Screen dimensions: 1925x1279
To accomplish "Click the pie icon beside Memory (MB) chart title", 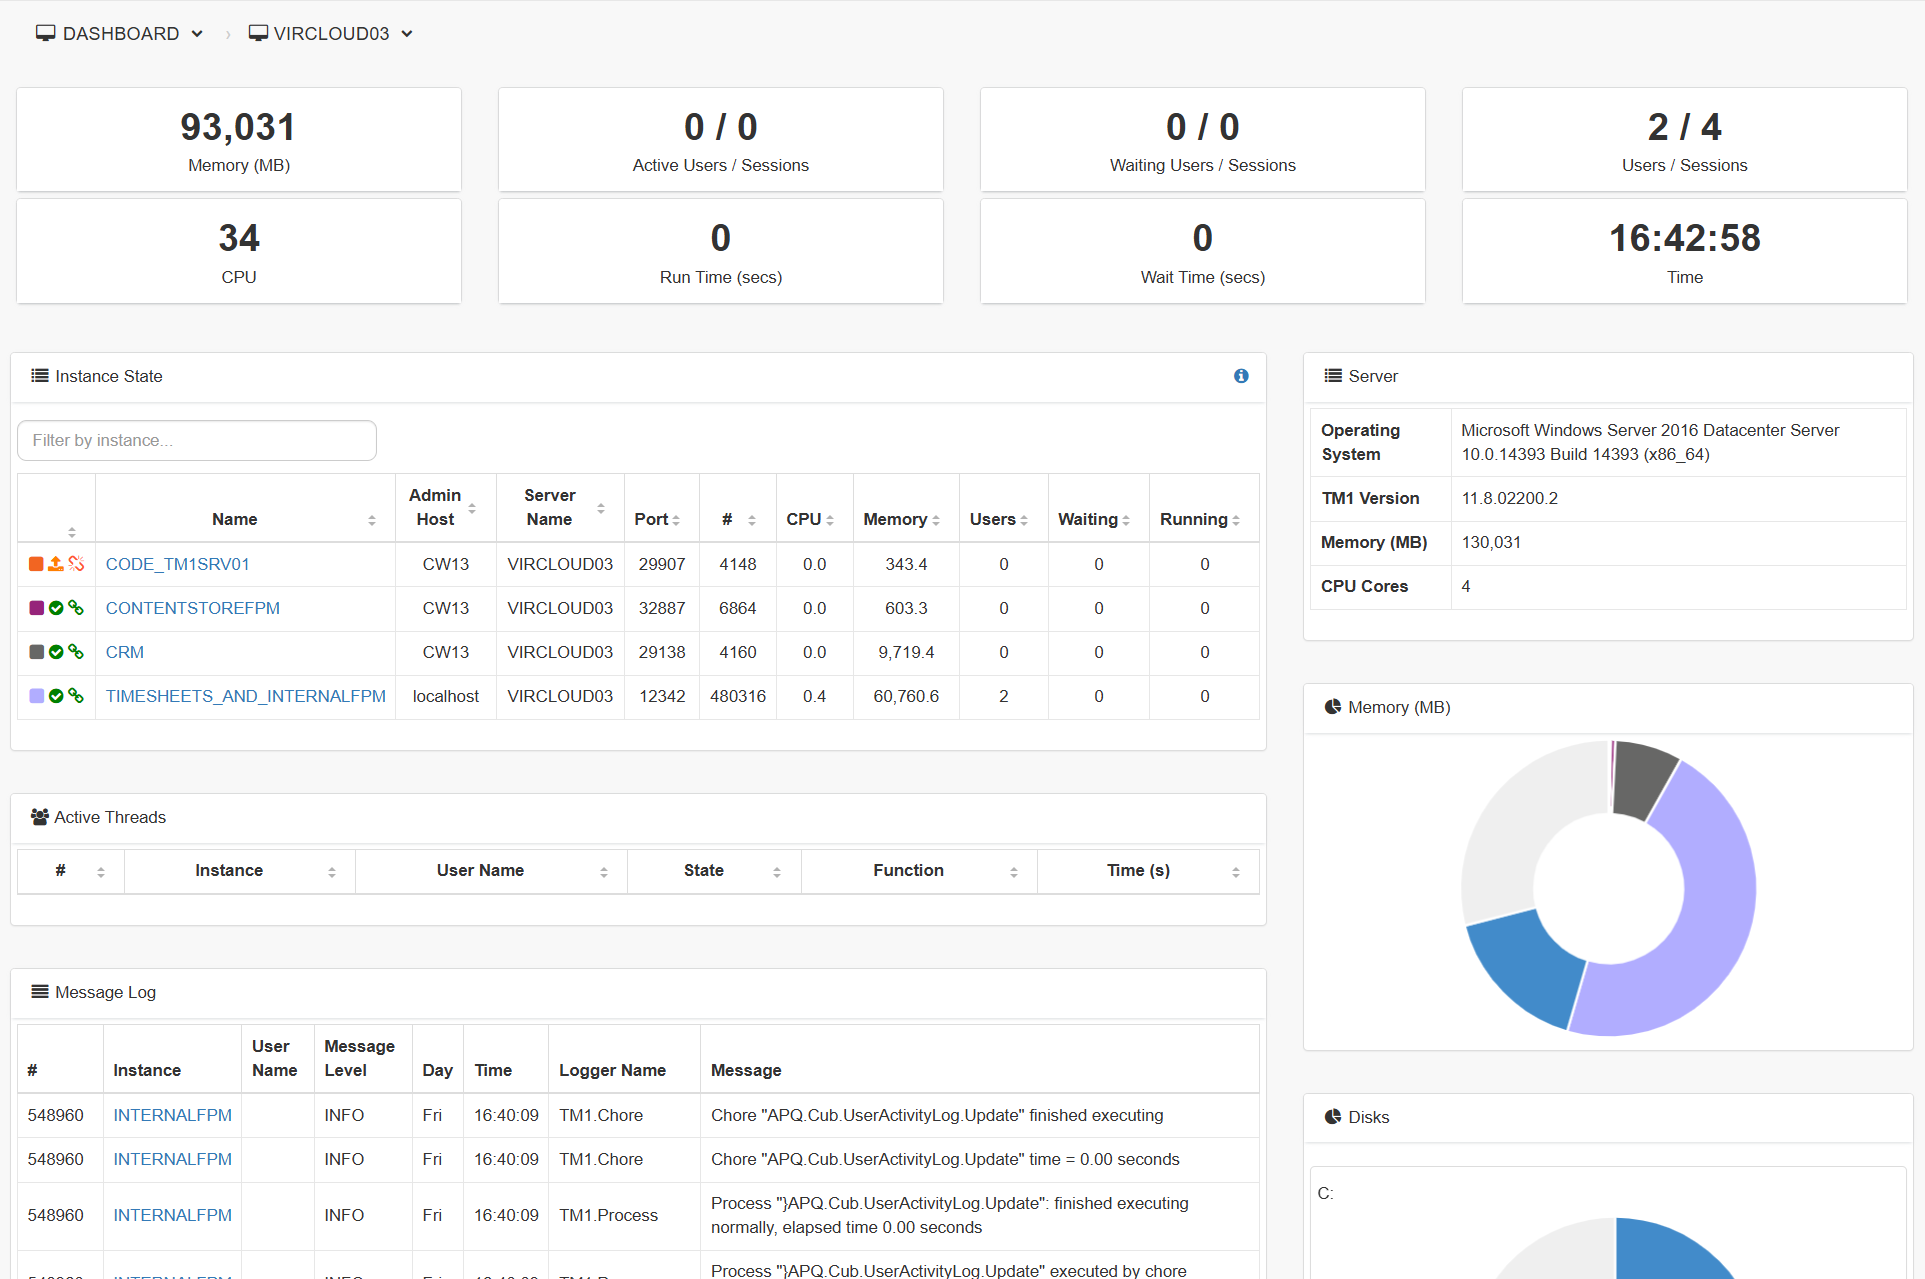I will point(1333,707).
